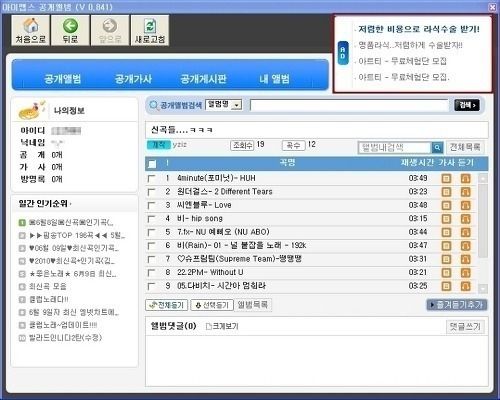Image resolution: width=500 pixels, height=400 pixels.
Task: Click the green 뒤로 back button
Action: click(x=70, y=30)
